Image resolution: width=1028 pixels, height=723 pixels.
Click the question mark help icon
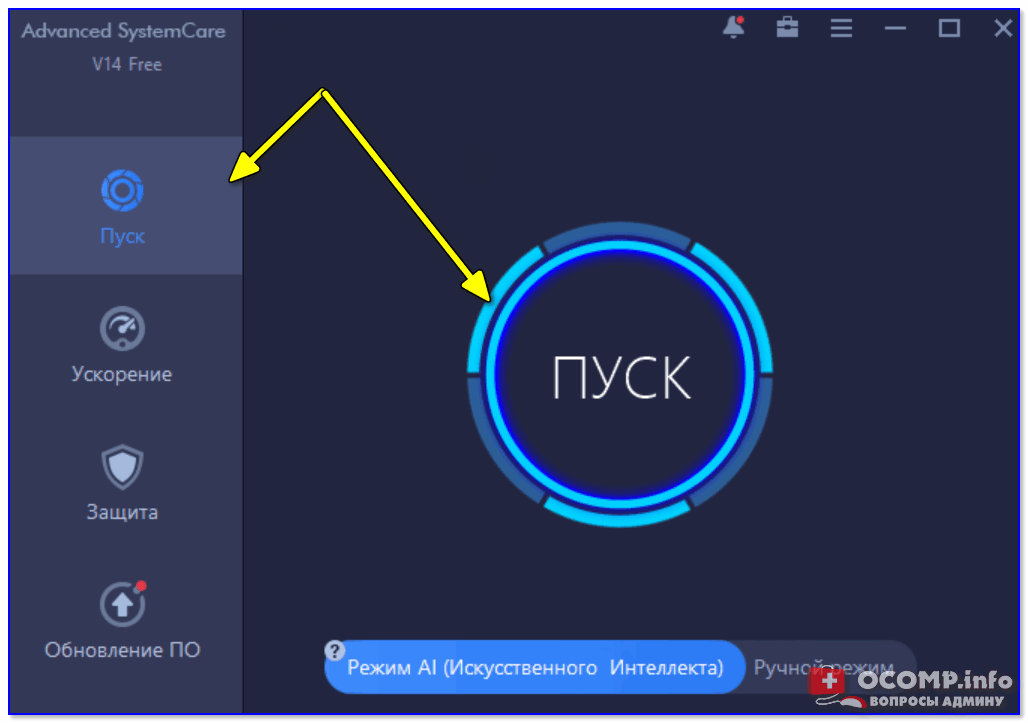(x=334, y=651)
